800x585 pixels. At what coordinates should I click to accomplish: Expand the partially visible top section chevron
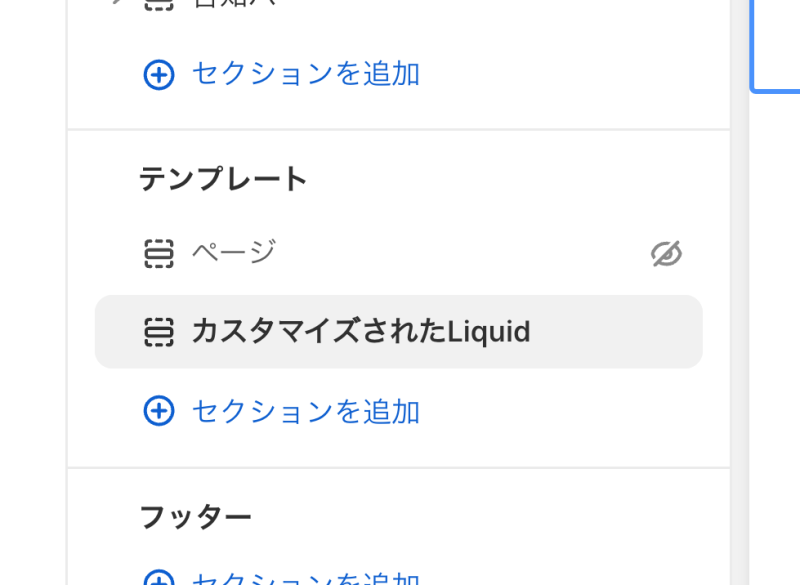pyautogui.click(x=118, y=2)
